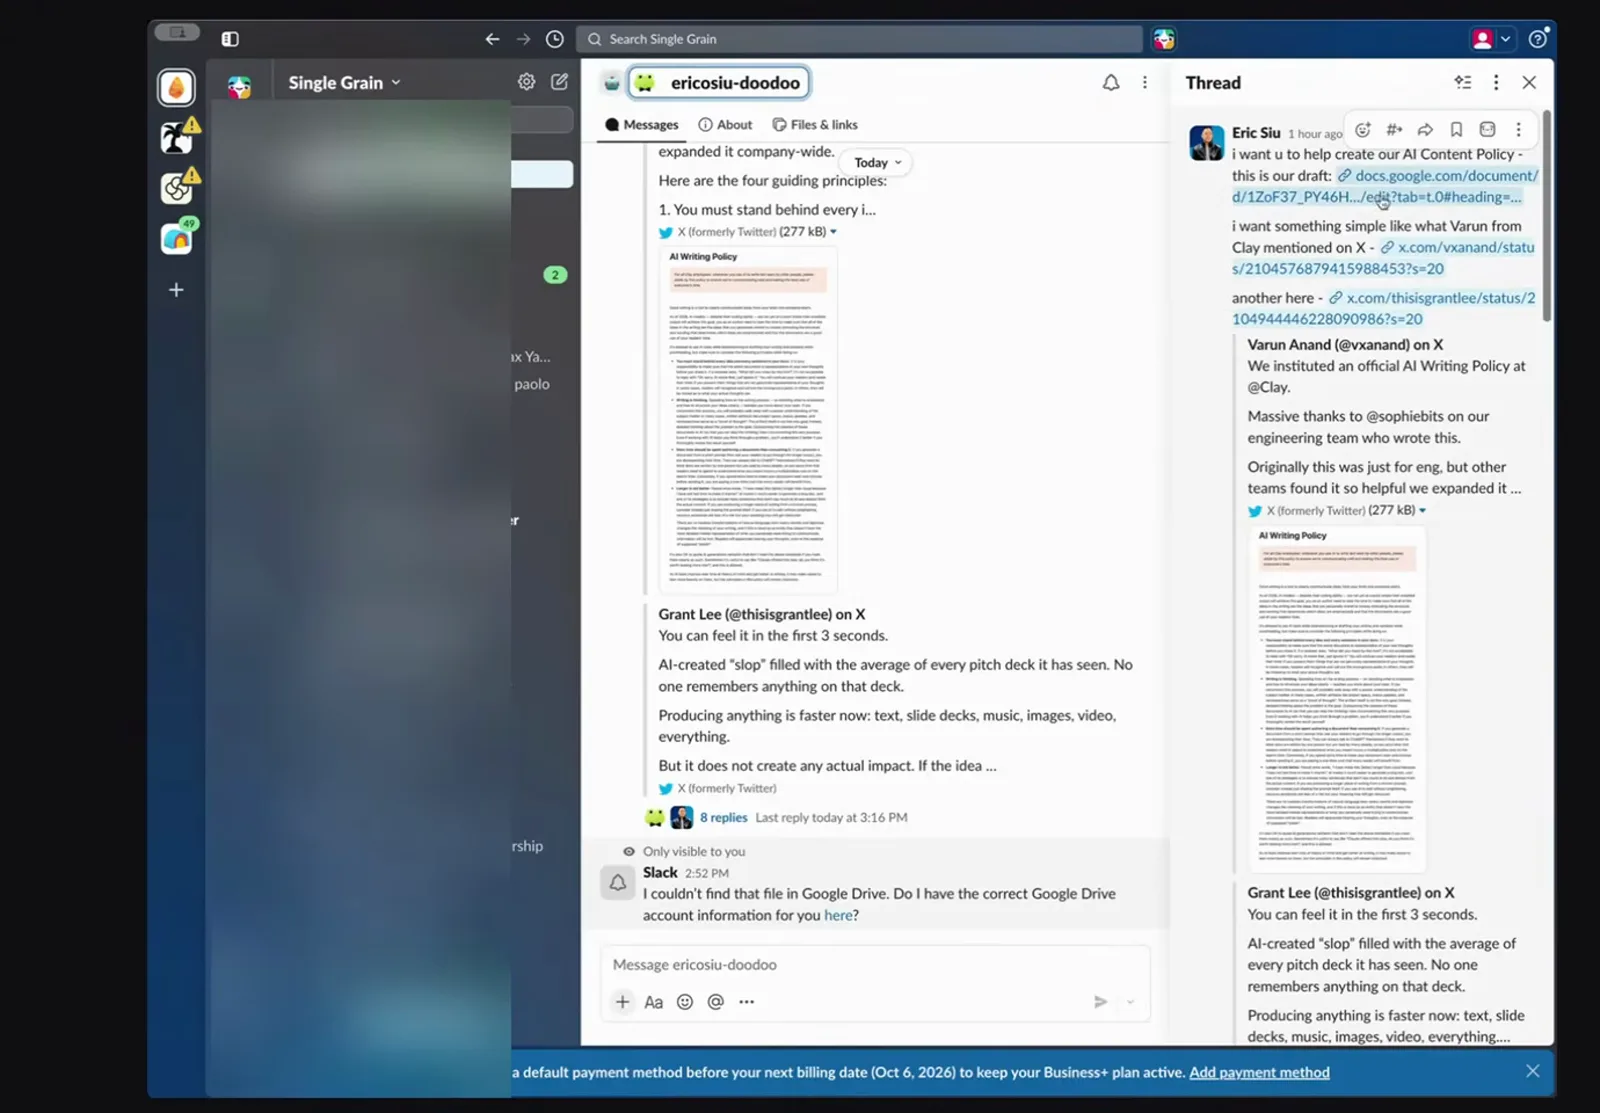Expand the Single Grain workspace menu

[x=344, y=83]
